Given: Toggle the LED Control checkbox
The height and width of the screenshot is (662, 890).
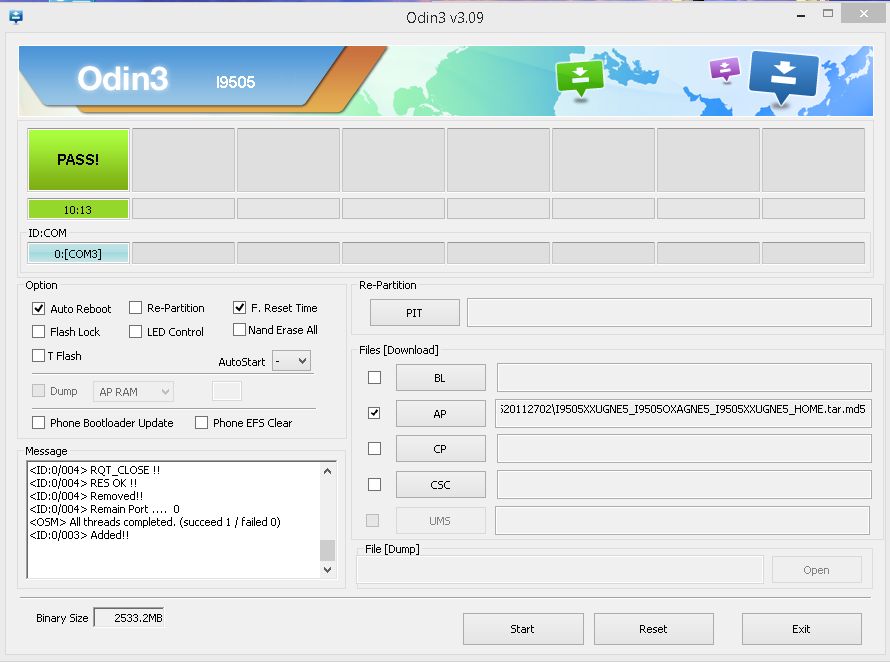Looking at the screenshot, I should pyautogui.click(x=135, y=332).
